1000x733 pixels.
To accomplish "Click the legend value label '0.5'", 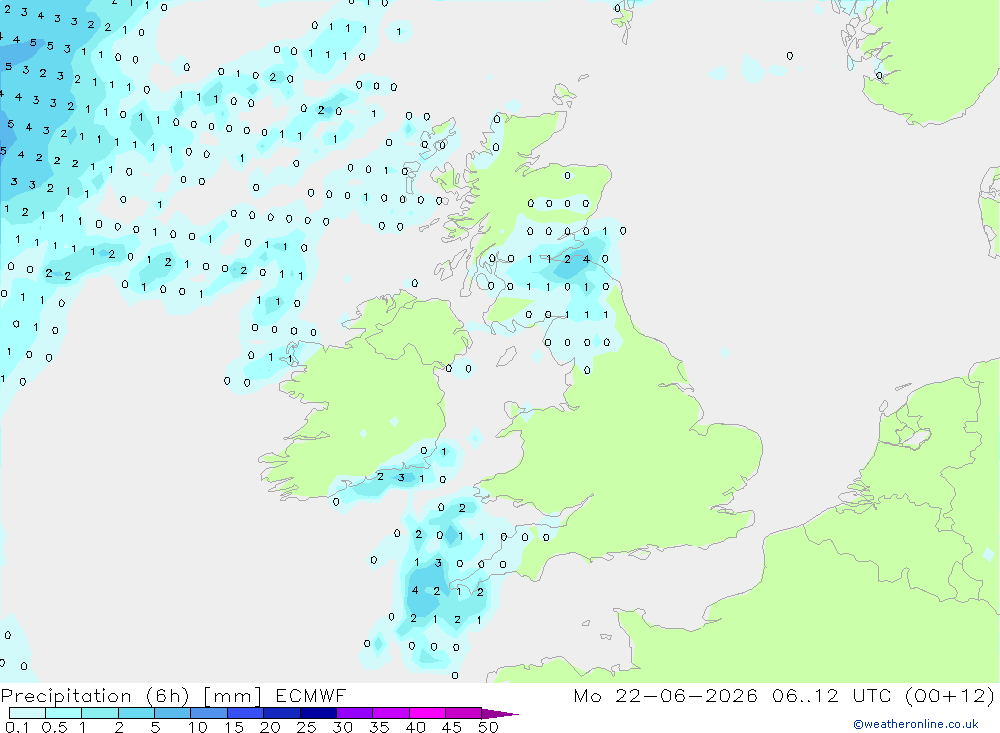I will (54, 727).
